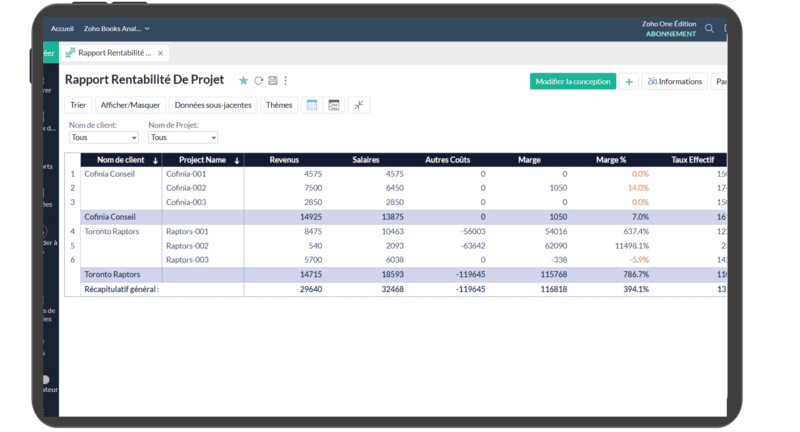Click the search magnifier icon
This screenshot has height=432, width=800.
point(709,29)
